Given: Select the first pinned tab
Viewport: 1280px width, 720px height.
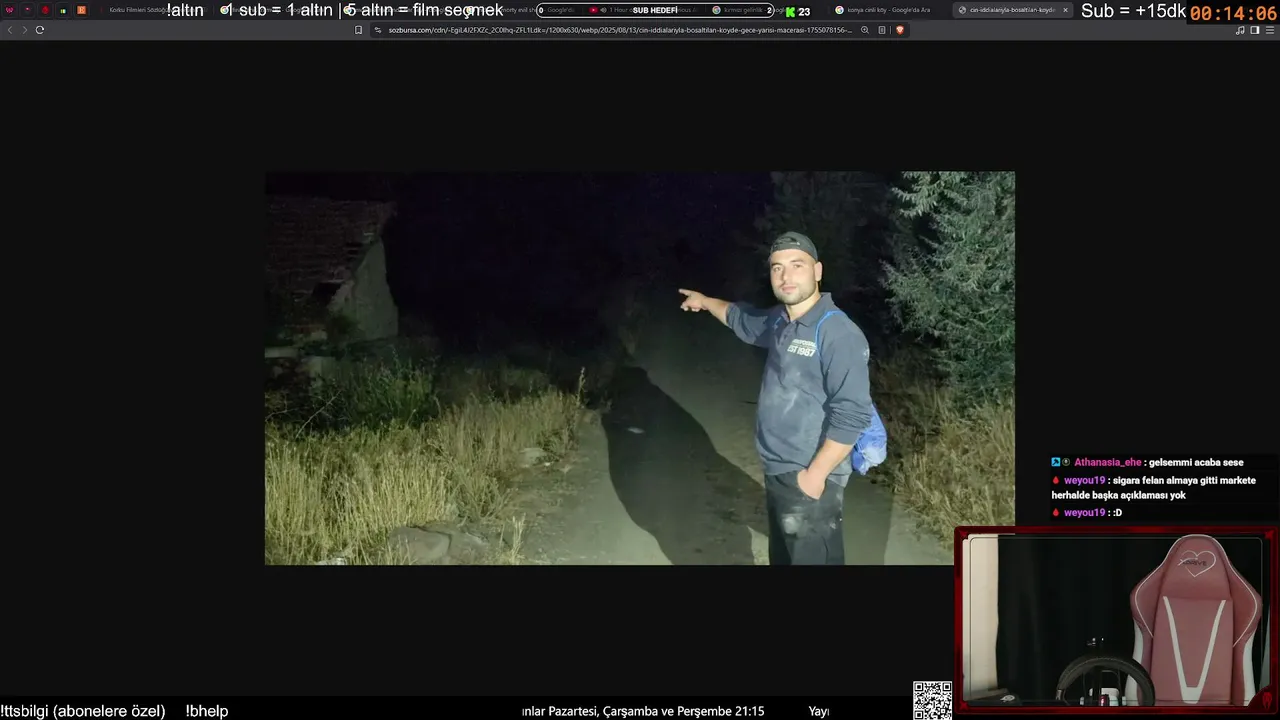Looking at the screenshot, I should click(10, 10).
